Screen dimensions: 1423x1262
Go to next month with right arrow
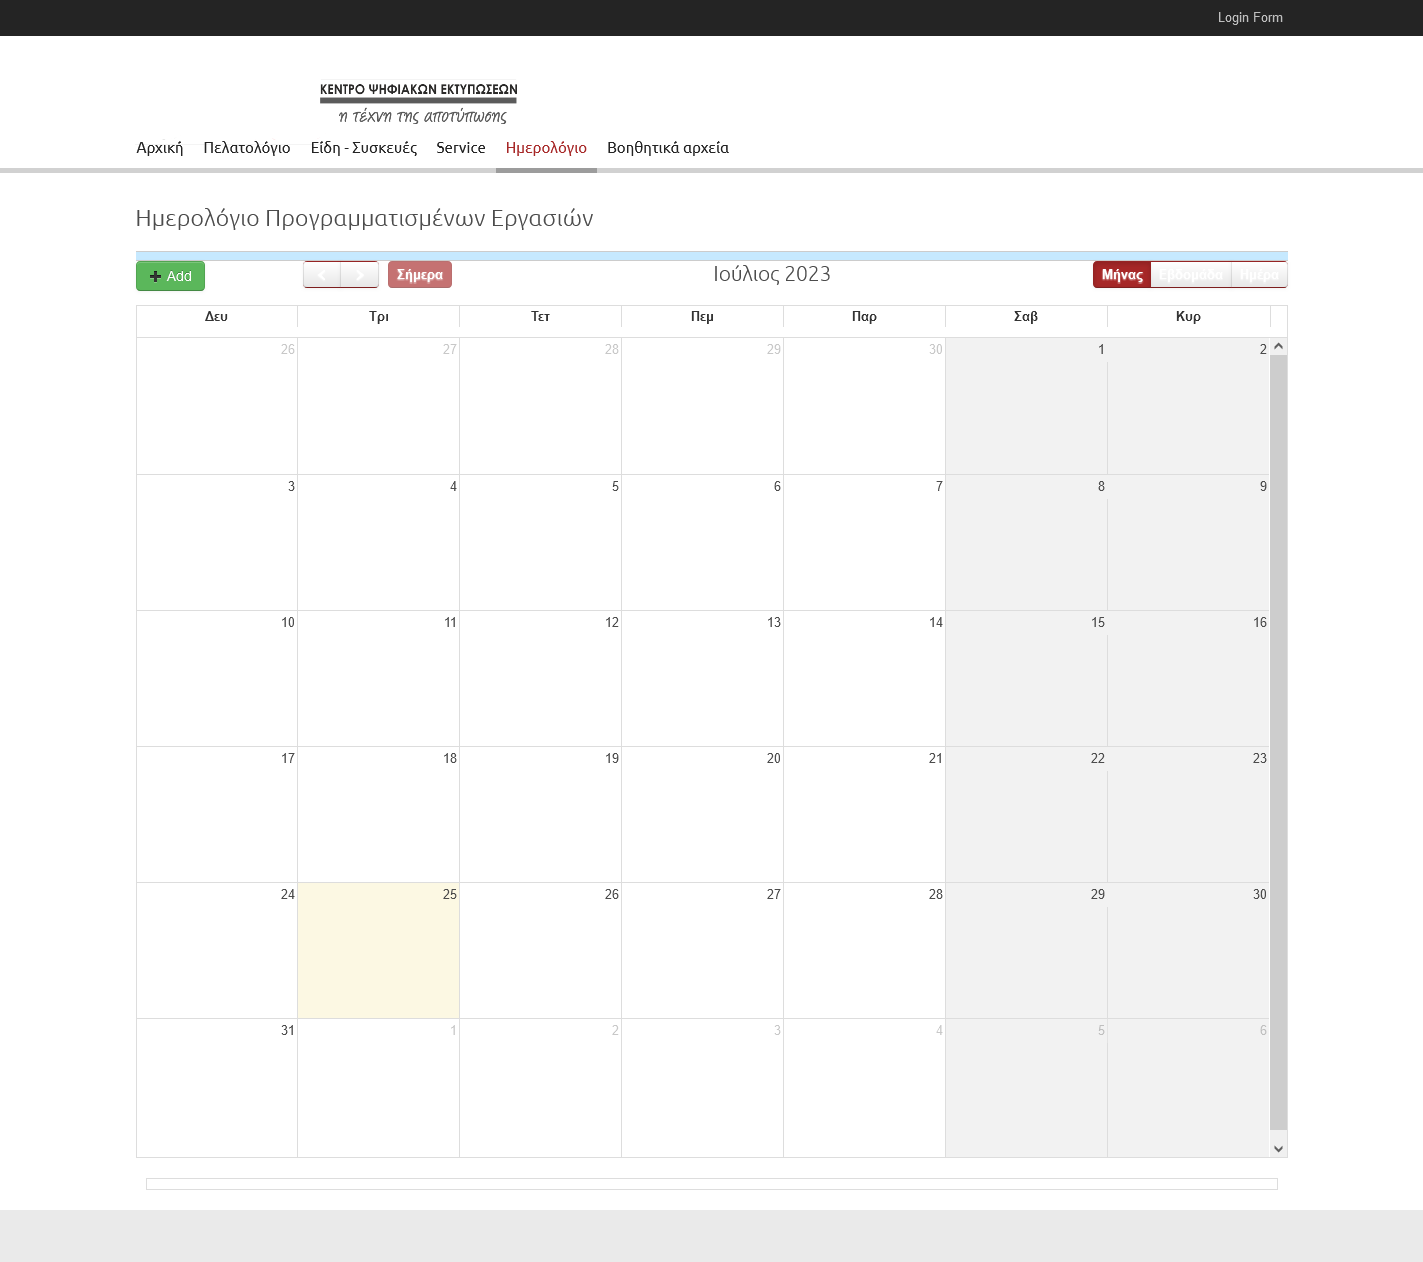point(360,275)
